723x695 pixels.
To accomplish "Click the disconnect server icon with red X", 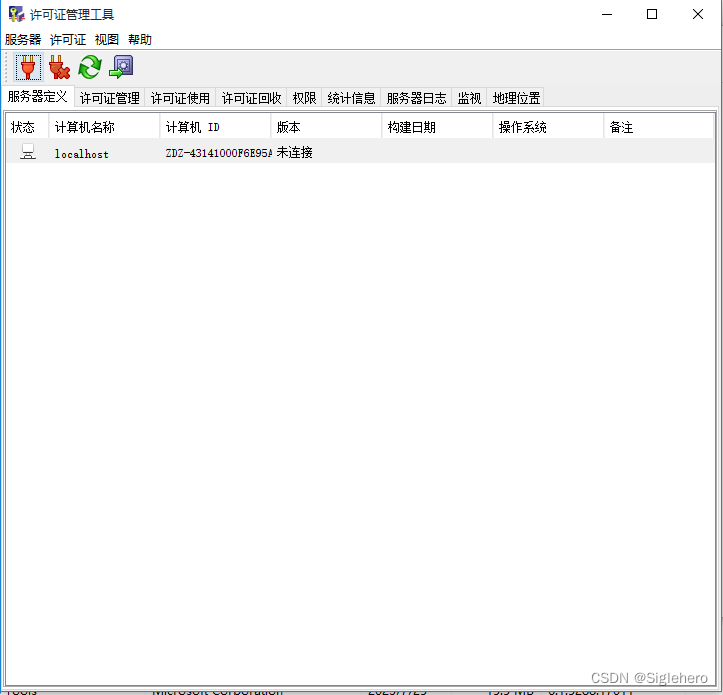I will pos(59,67).
